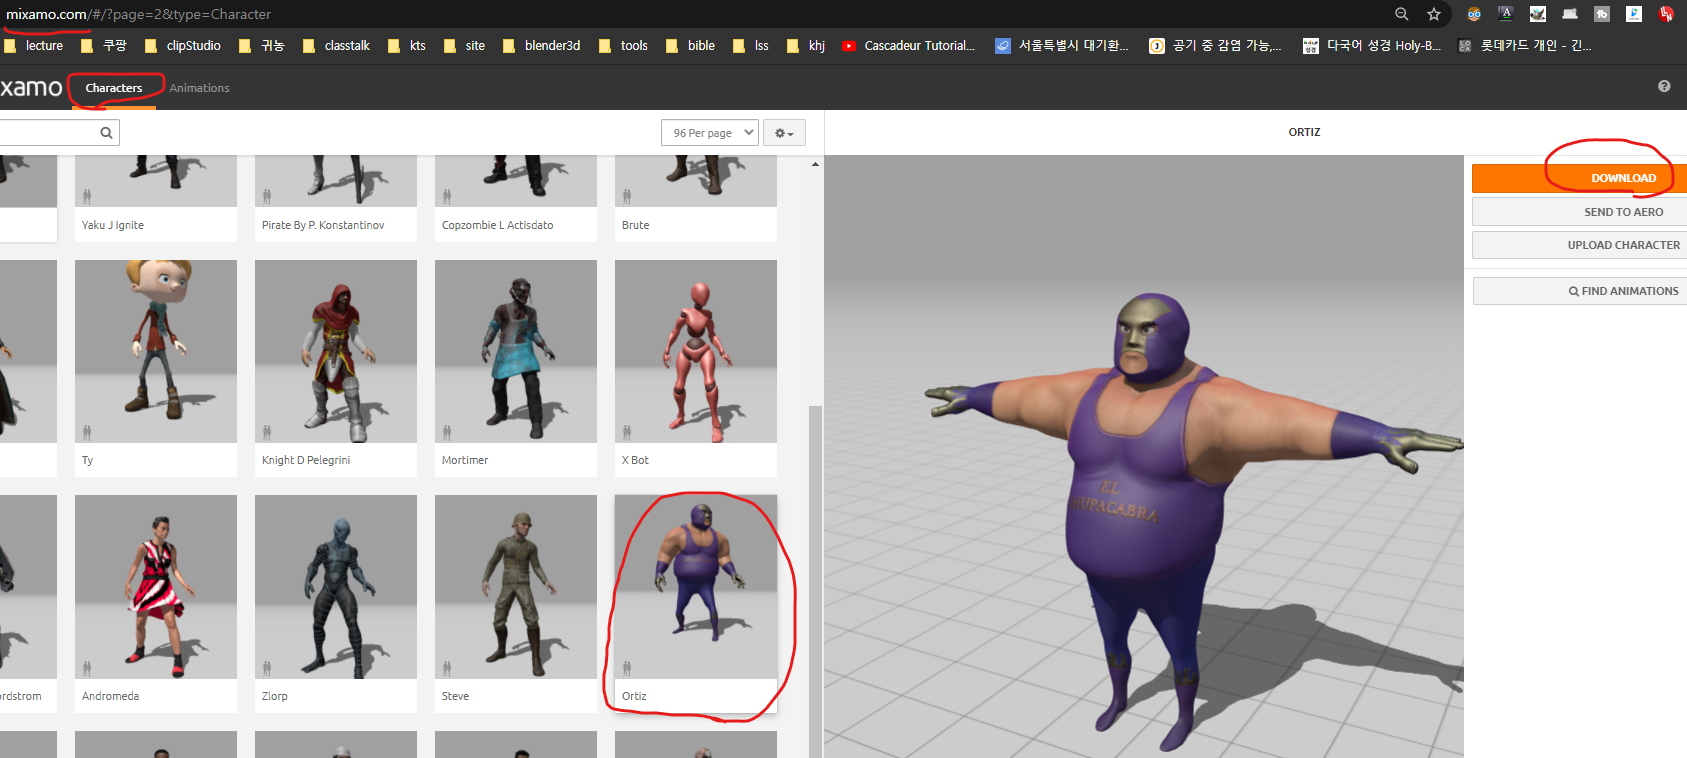This screenshot has height=758, width=1687.
Task: Open the GIMP-mascot extension icon
Action: coord(1538,14)
